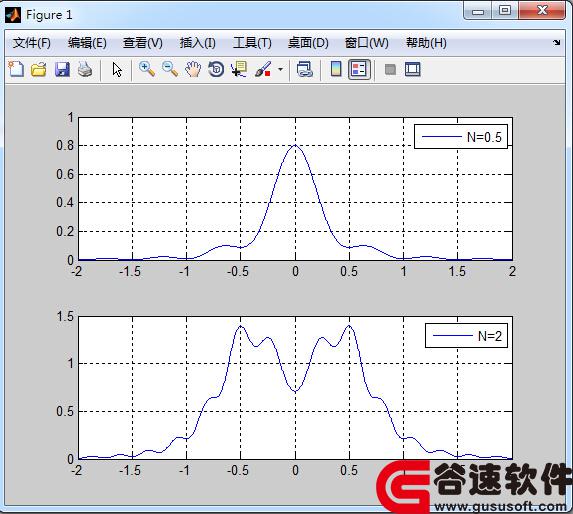Click the 1.5 y-axis label in bottom plot
Viewport: 573px width, 514px height.
(x=65, y=317)
